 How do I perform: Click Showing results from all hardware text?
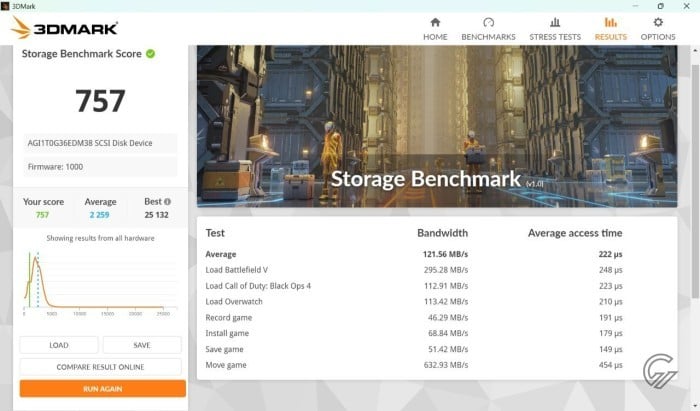tap(100, 238)
